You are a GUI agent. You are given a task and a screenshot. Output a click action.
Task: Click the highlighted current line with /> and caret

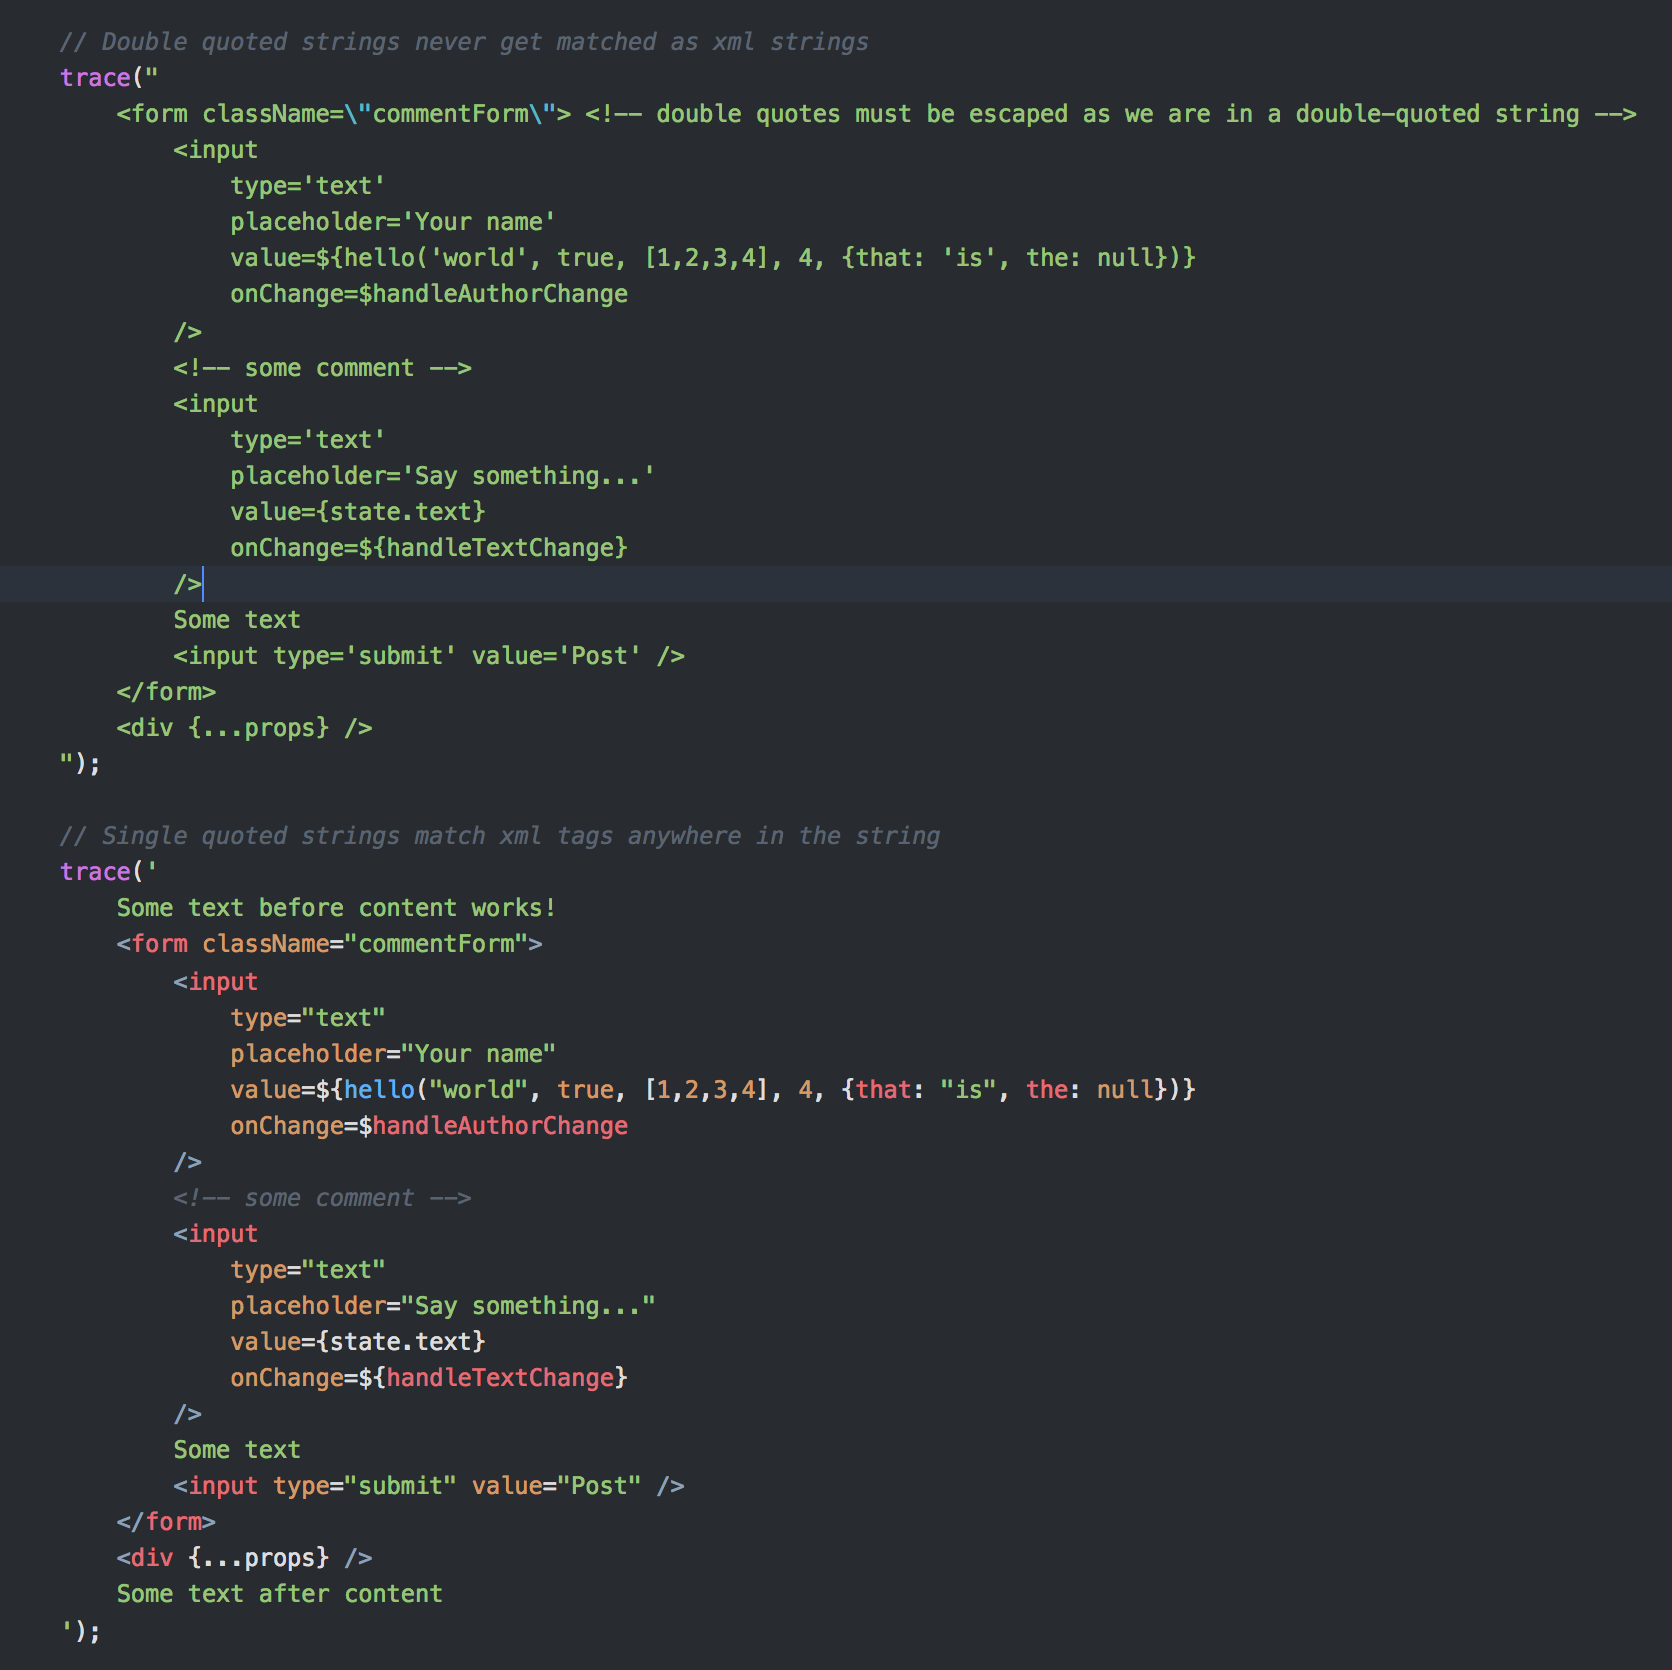(836, 584)
